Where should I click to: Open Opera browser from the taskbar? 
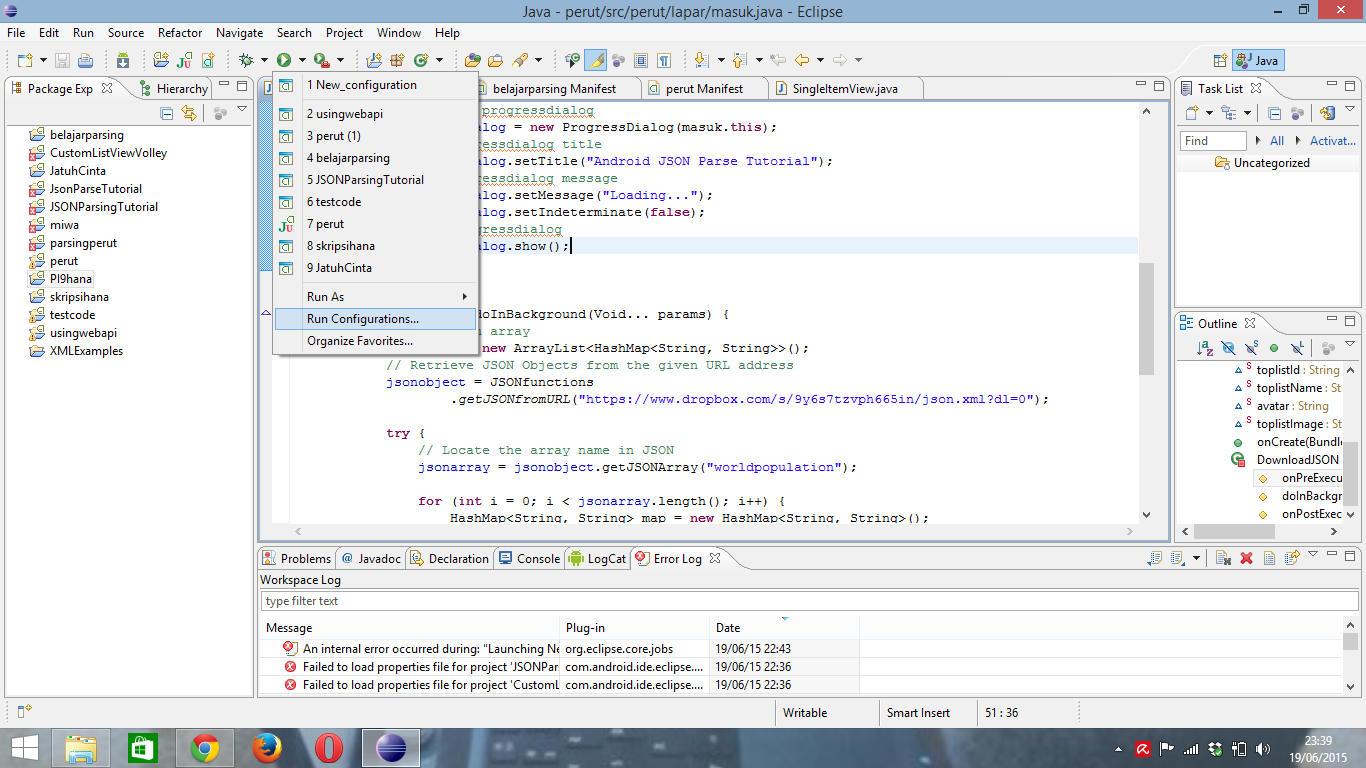pos(328,747)
